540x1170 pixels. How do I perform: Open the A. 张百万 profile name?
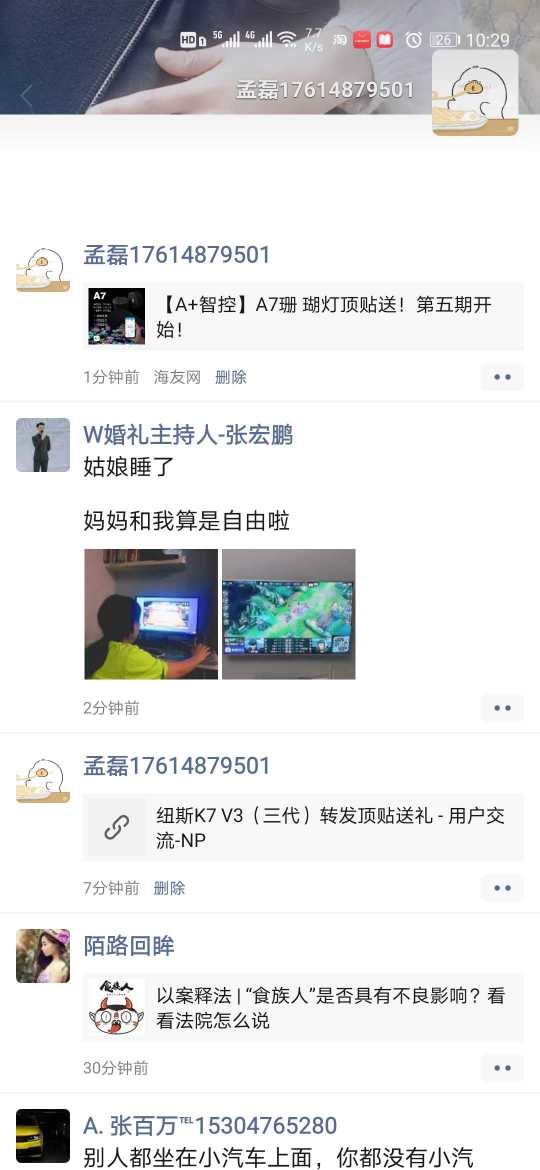(x=210, y=1125)
